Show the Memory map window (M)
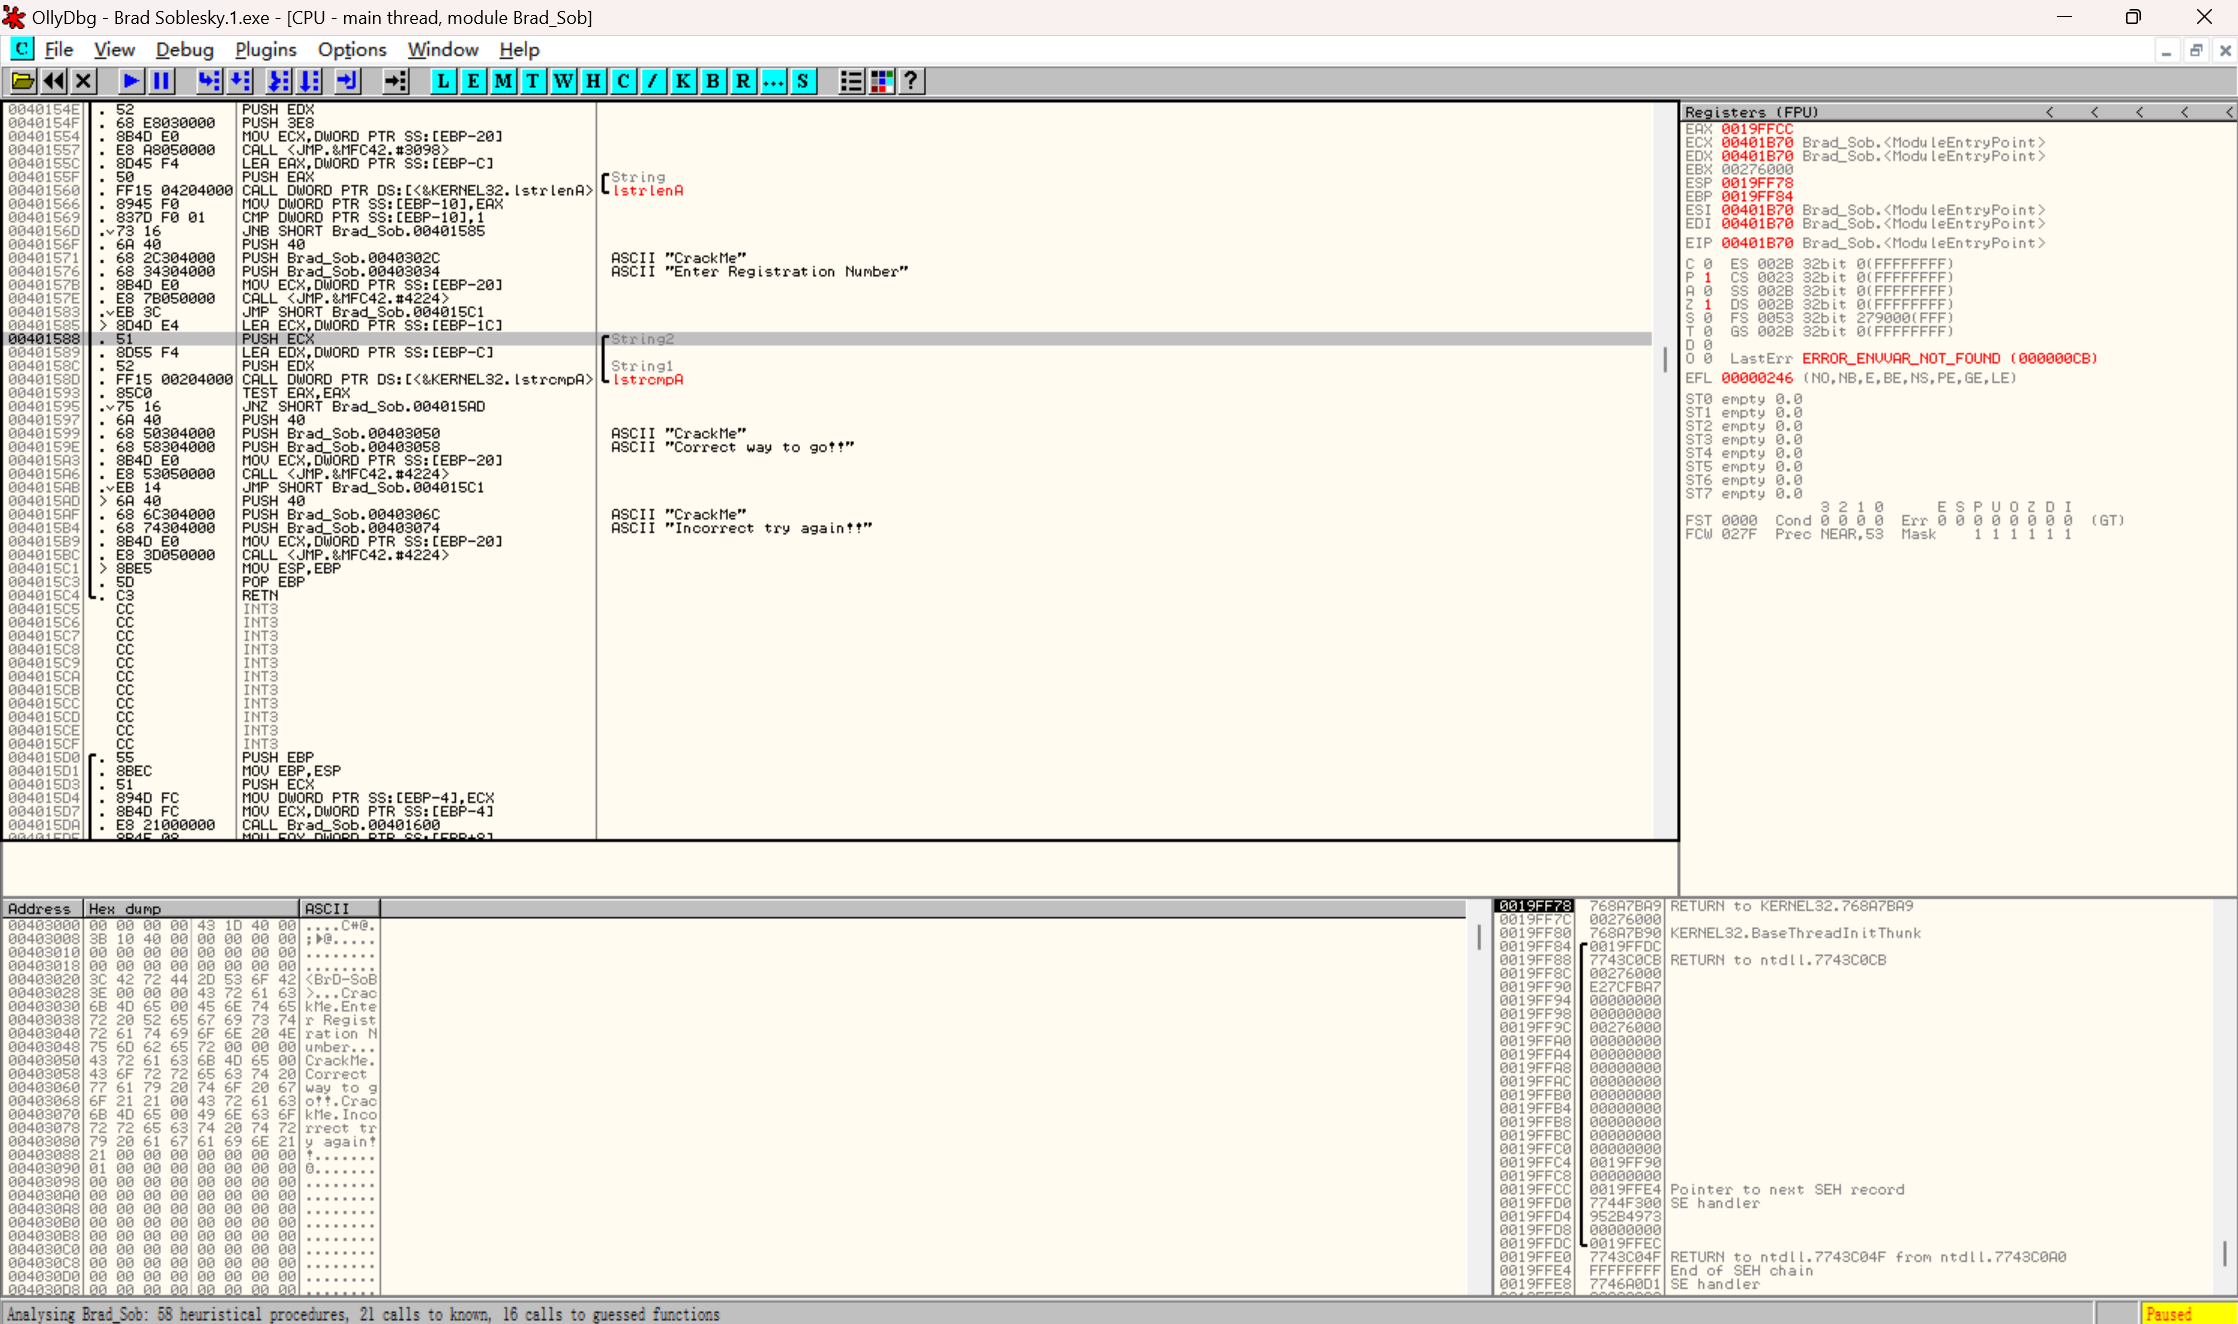2238x1324 pixels. click(x=502, y=81)
